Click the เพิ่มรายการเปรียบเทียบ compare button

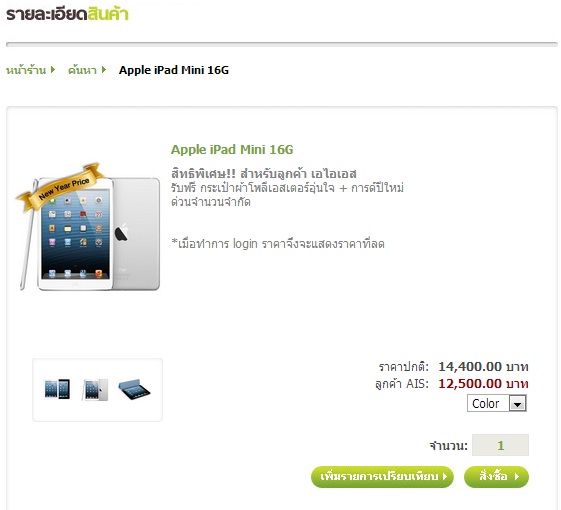382,477
